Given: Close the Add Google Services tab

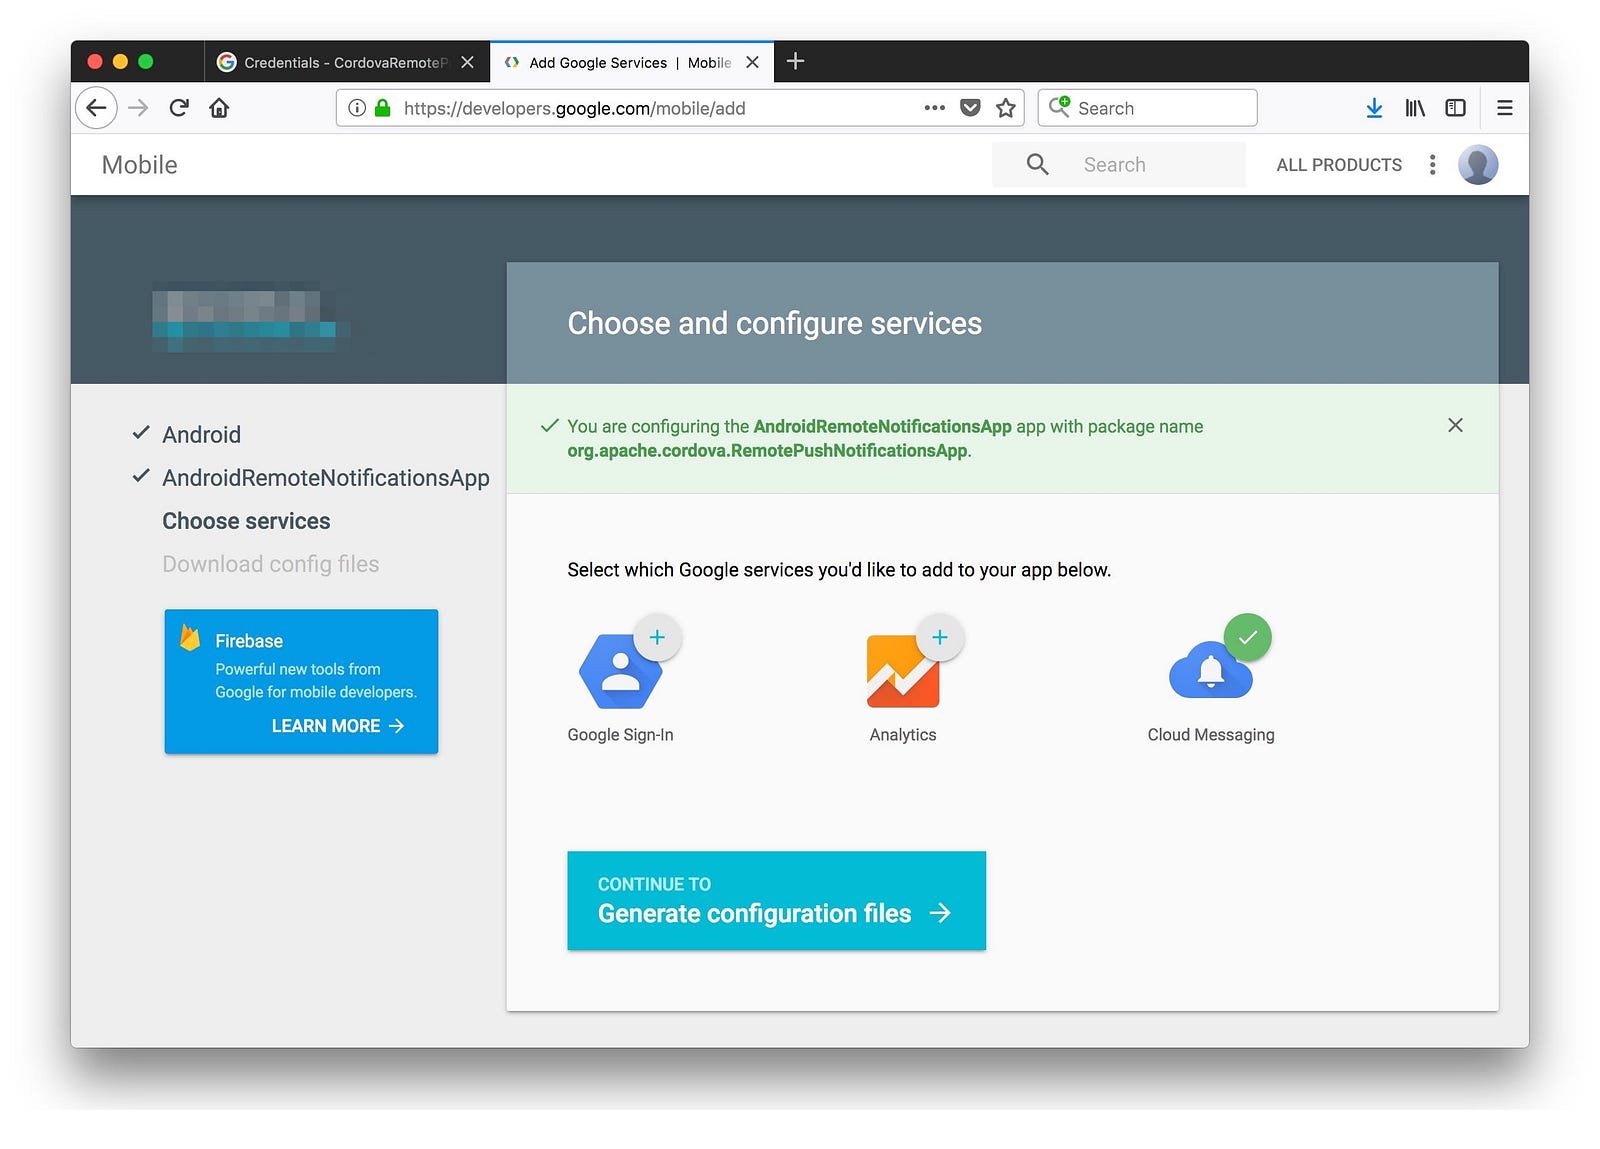Looking at the screenshot, I should click(x=752, y=62).
